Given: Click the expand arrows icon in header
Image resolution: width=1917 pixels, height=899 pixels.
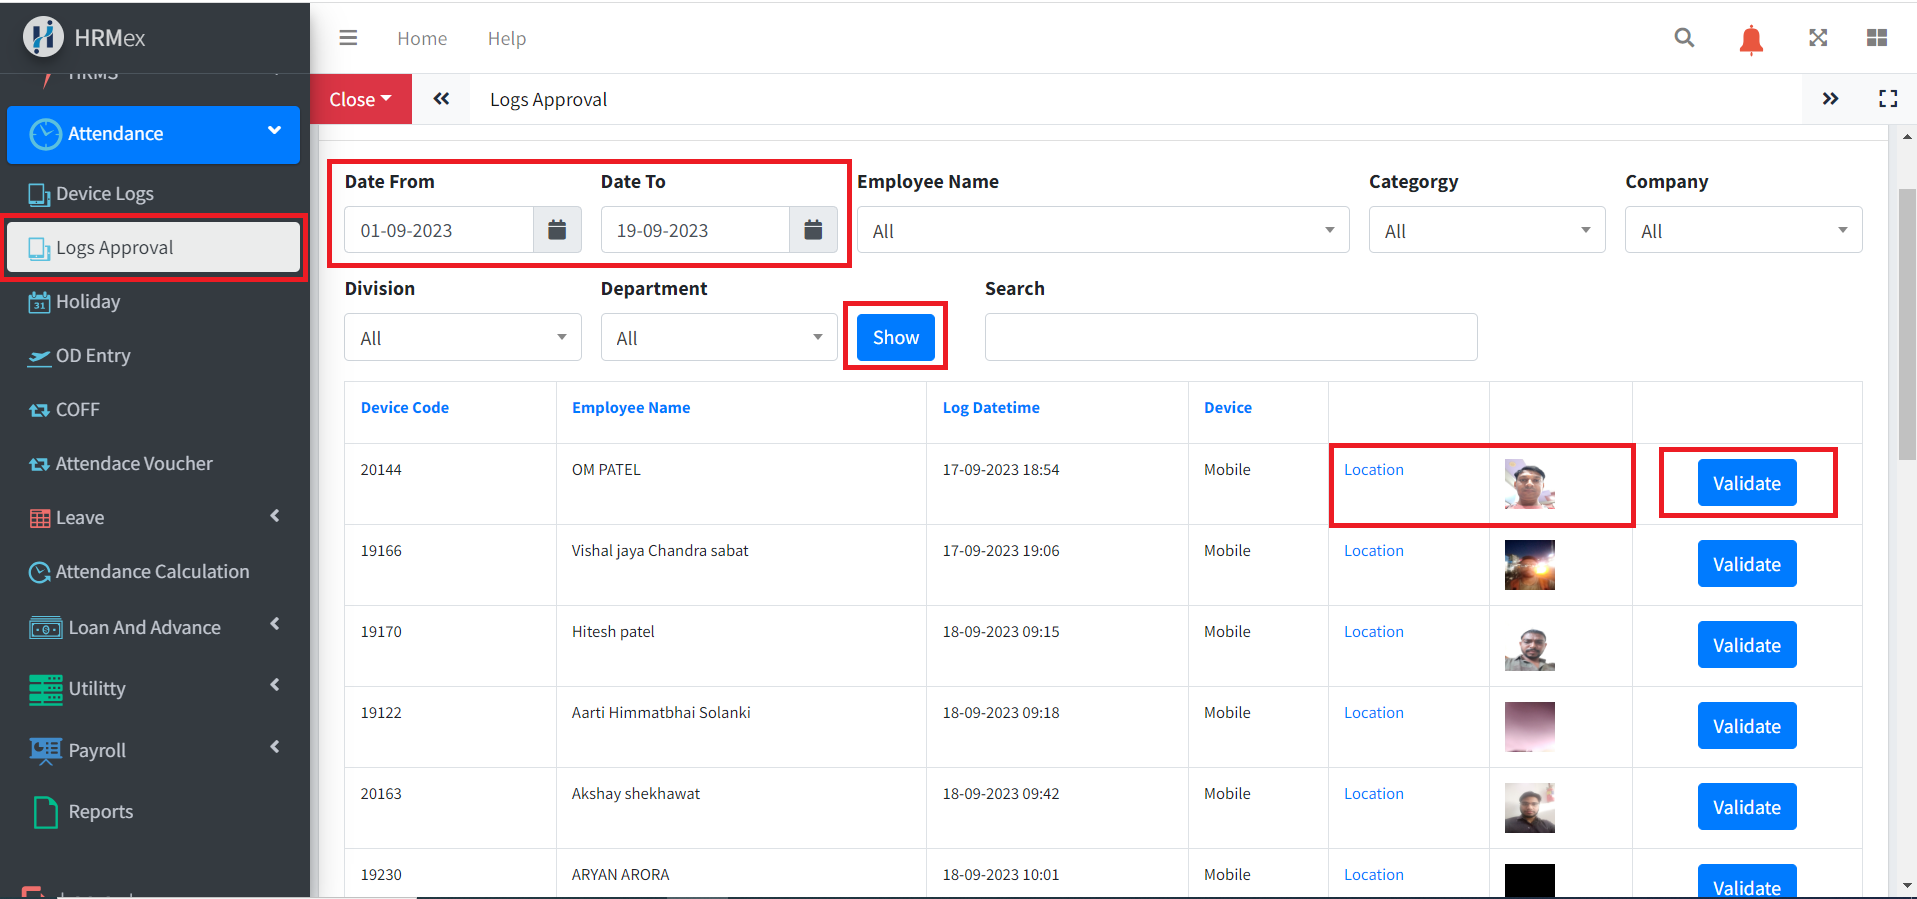Looking at the screenshot, I should coord(1817,38).
